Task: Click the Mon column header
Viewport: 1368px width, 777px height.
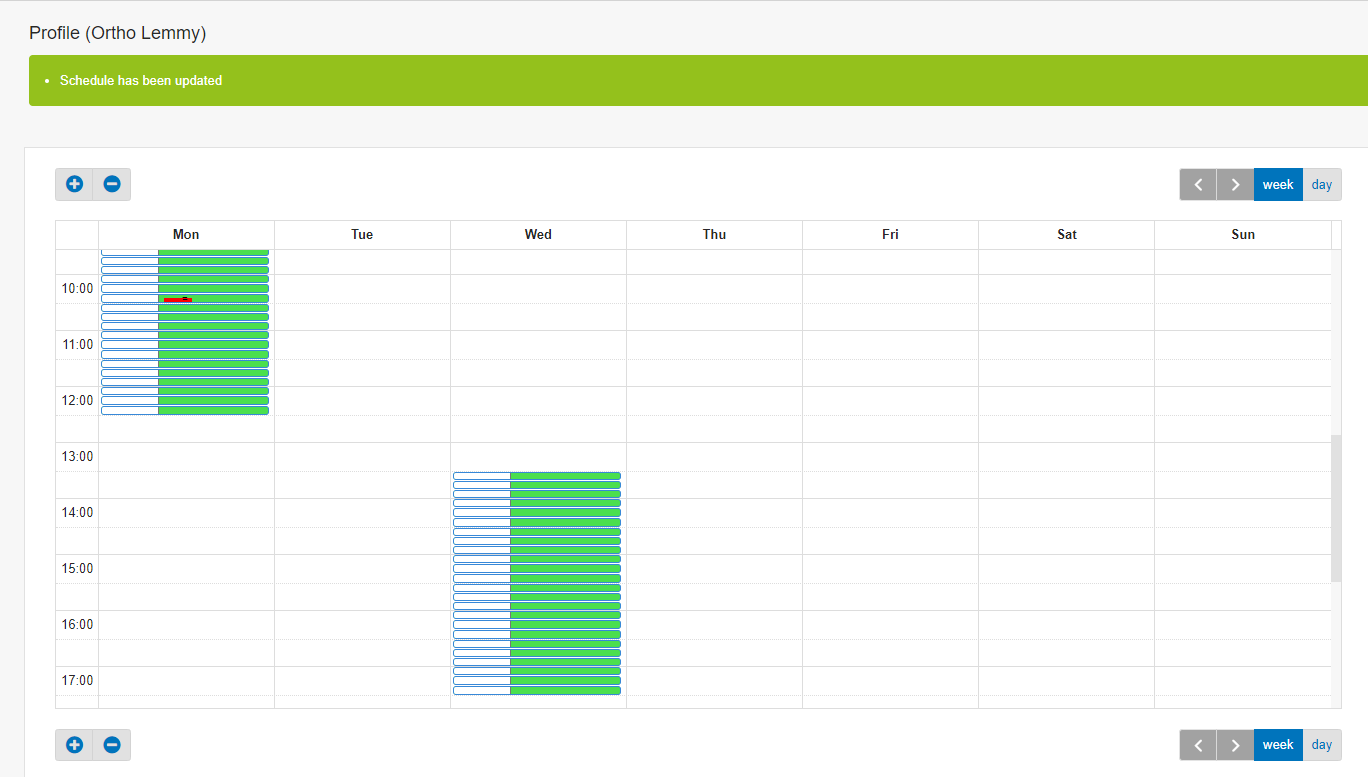Action: tap(186, 235)
